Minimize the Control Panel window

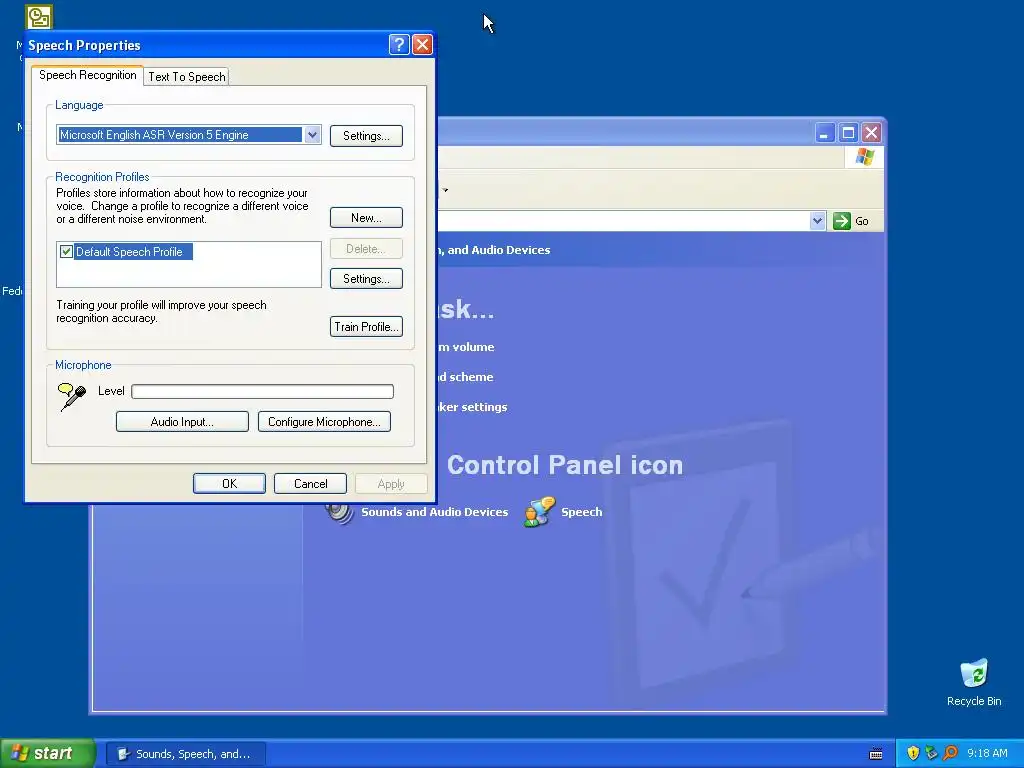click(x=824, y=133)
